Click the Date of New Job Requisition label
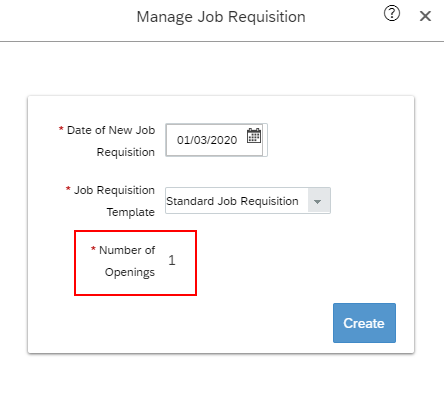 pos(111,141)
